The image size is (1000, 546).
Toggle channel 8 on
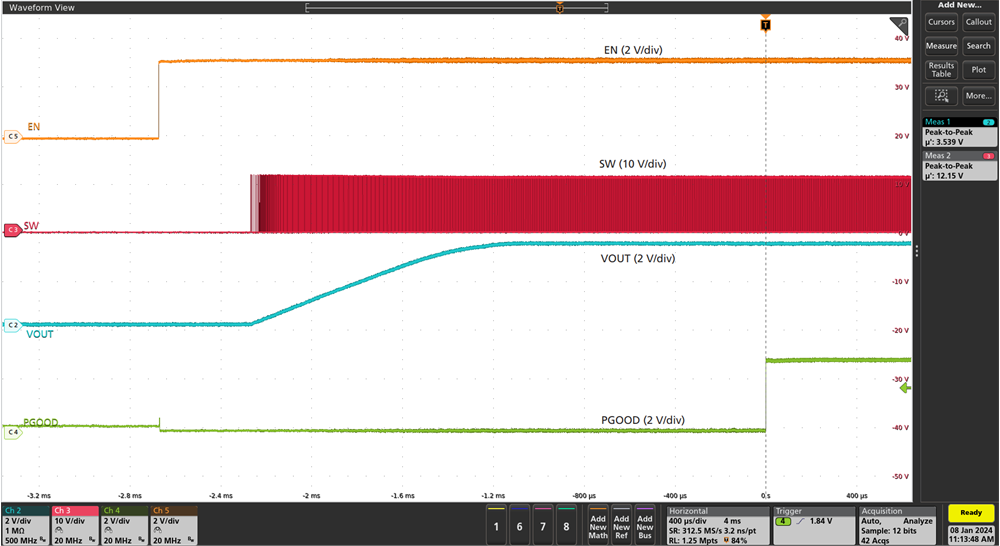coord(567,525)
